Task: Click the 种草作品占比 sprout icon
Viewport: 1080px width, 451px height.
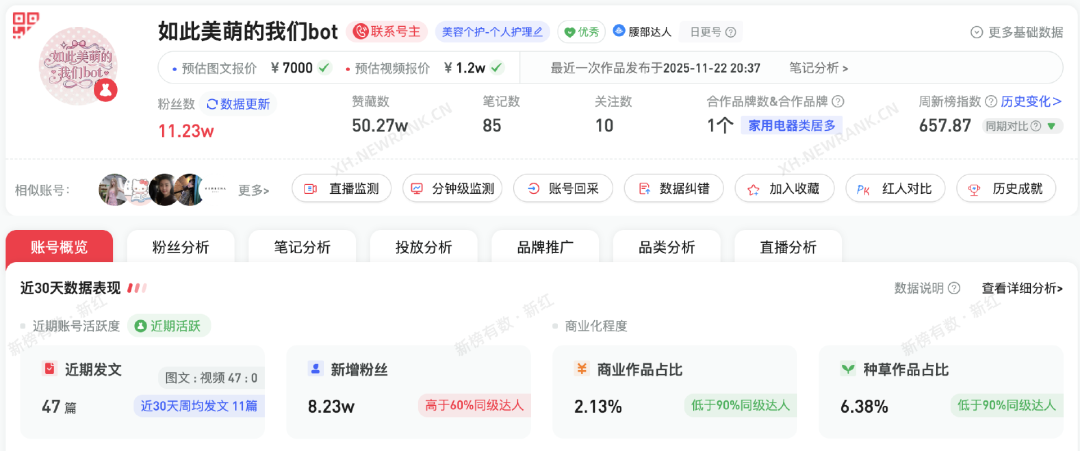Action: click(847, 369)
